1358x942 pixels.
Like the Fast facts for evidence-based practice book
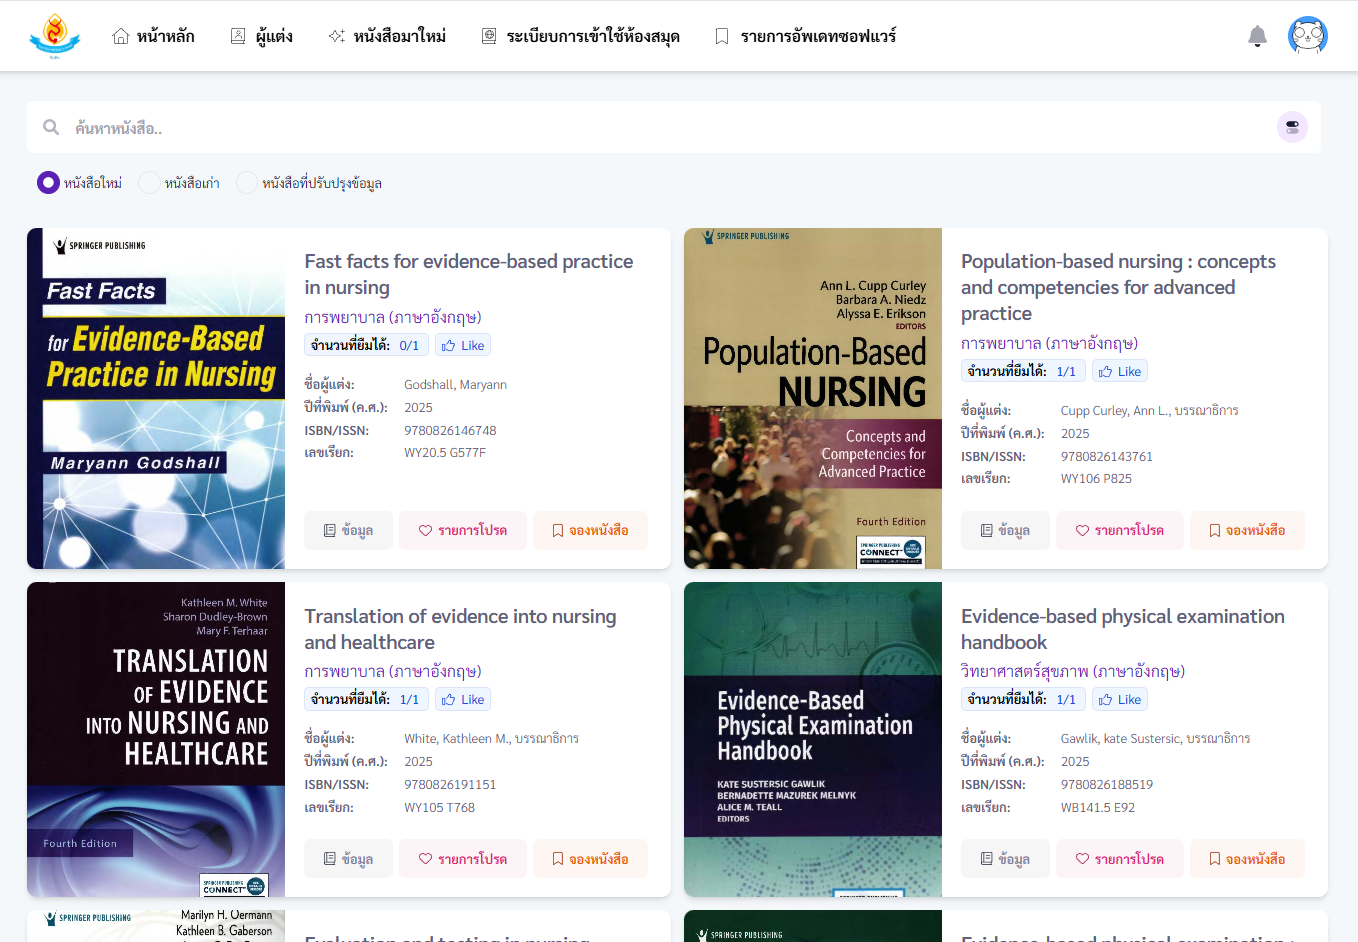[463, 345]
